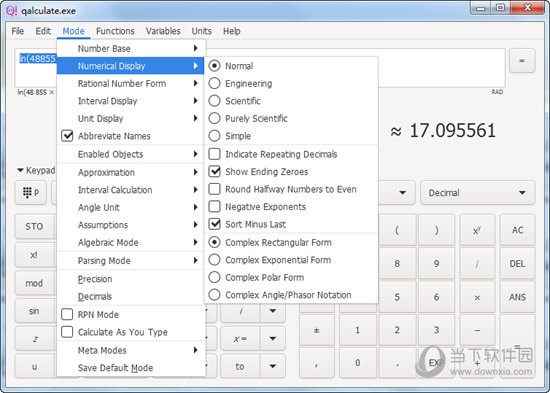Click the comma key

pos(317,363)
